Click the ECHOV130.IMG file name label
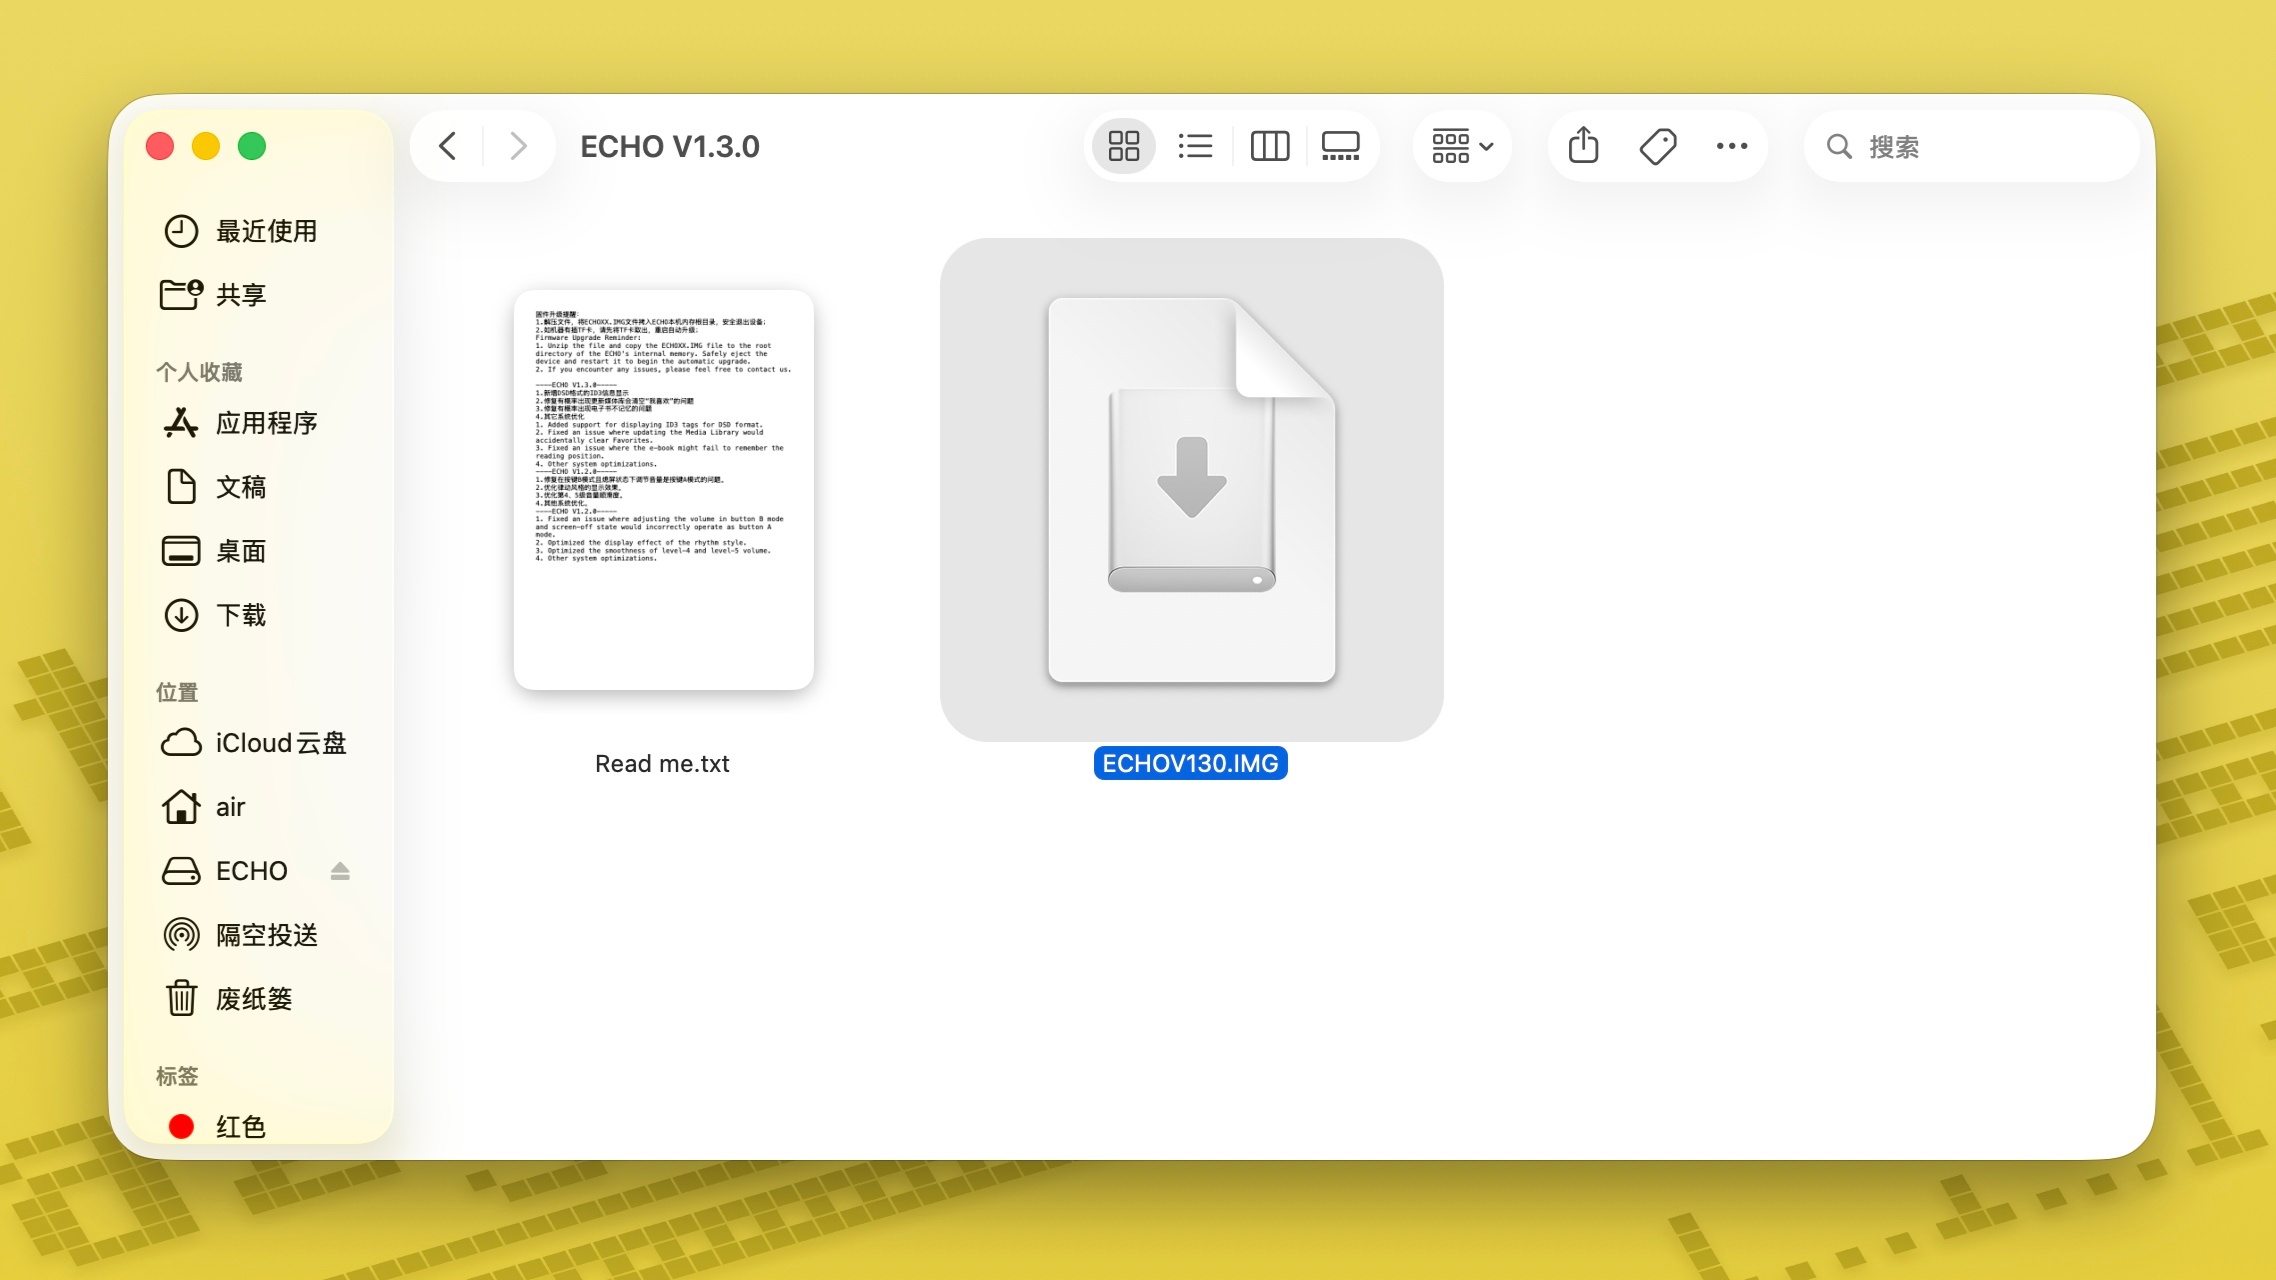The image size is (2276, 1280). [1190, 764]
